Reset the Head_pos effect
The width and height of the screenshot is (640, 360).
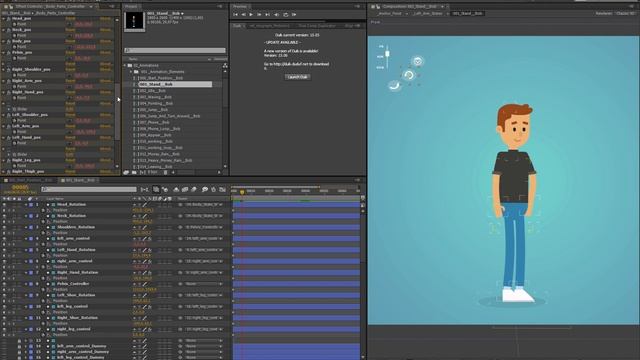click(x=71, y=19)
